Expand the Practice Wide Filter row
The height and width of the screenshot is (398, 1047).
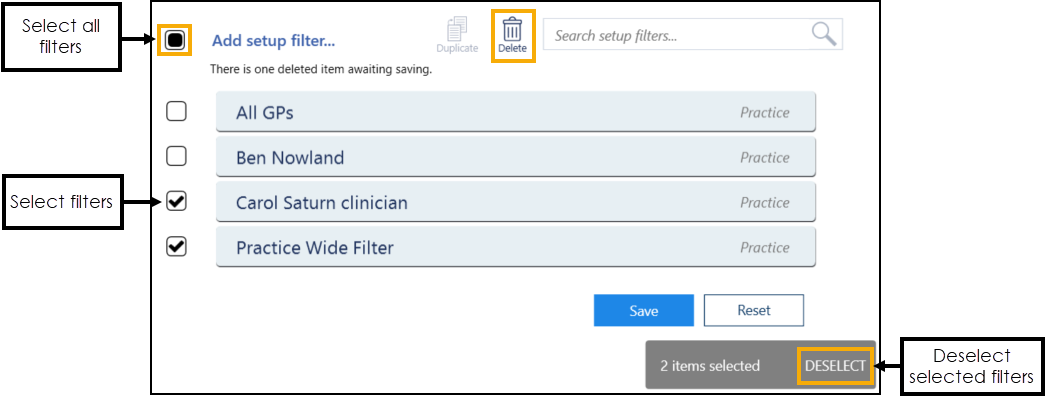(515, 248)
